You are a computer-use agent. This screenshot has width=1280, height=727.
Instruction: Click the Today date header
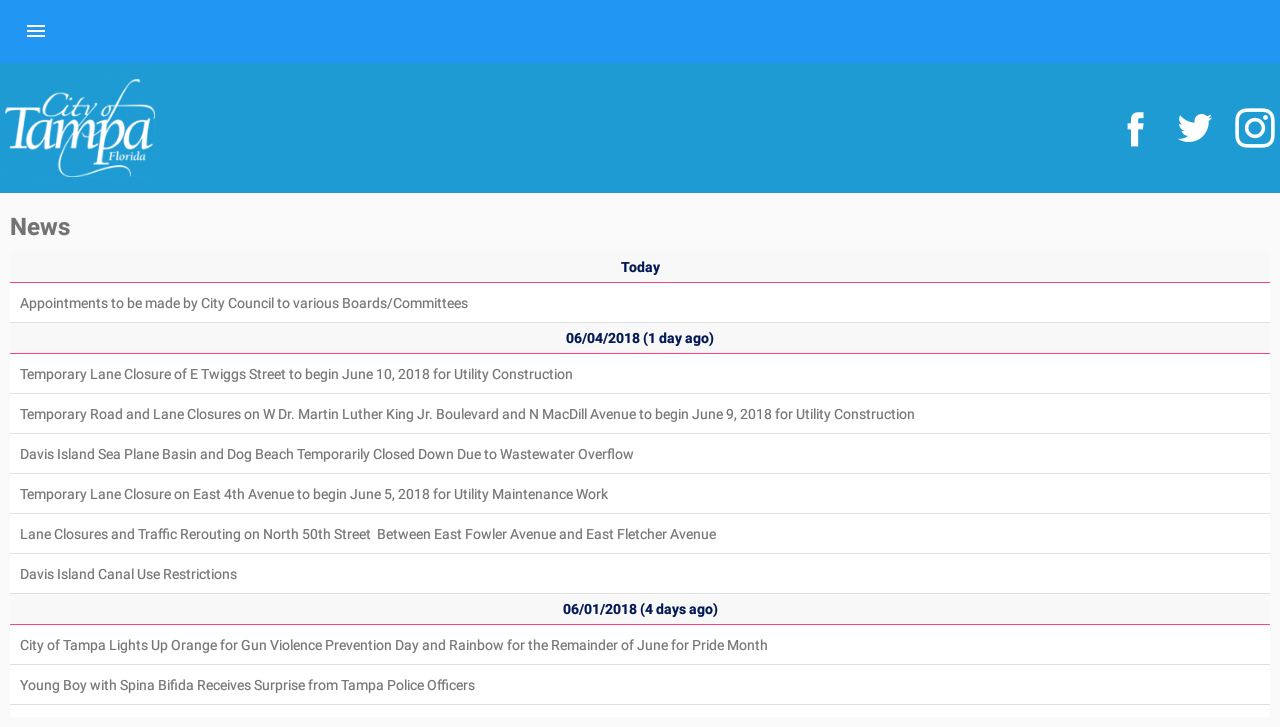tap(640, 267)
